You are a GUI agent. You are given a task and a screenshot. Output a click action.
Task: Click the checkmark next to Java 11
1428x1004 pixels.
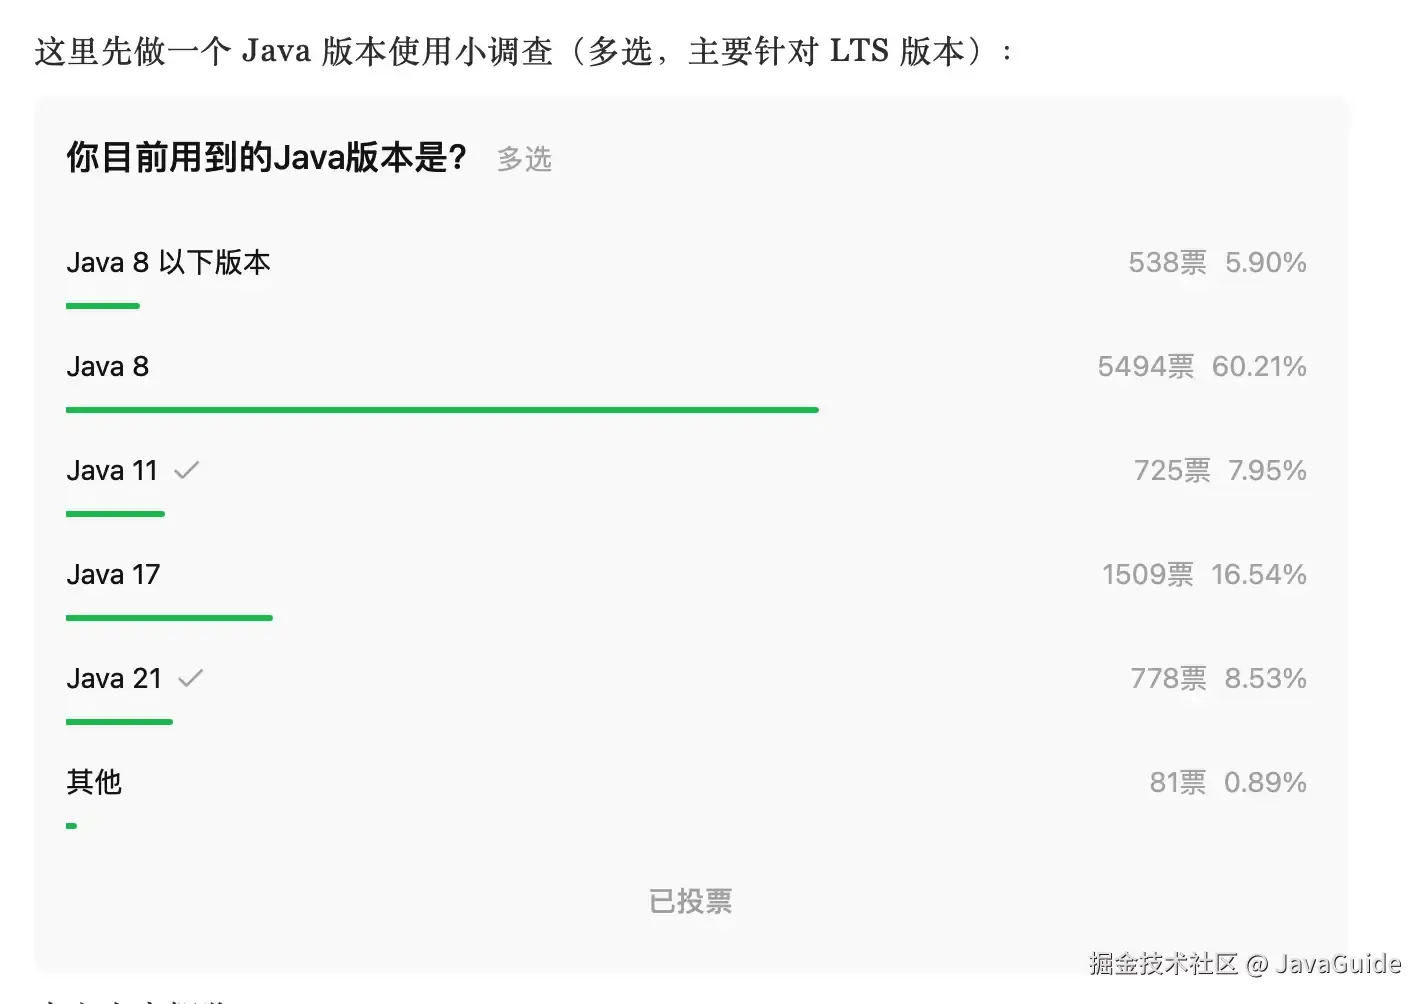point(187,470)
